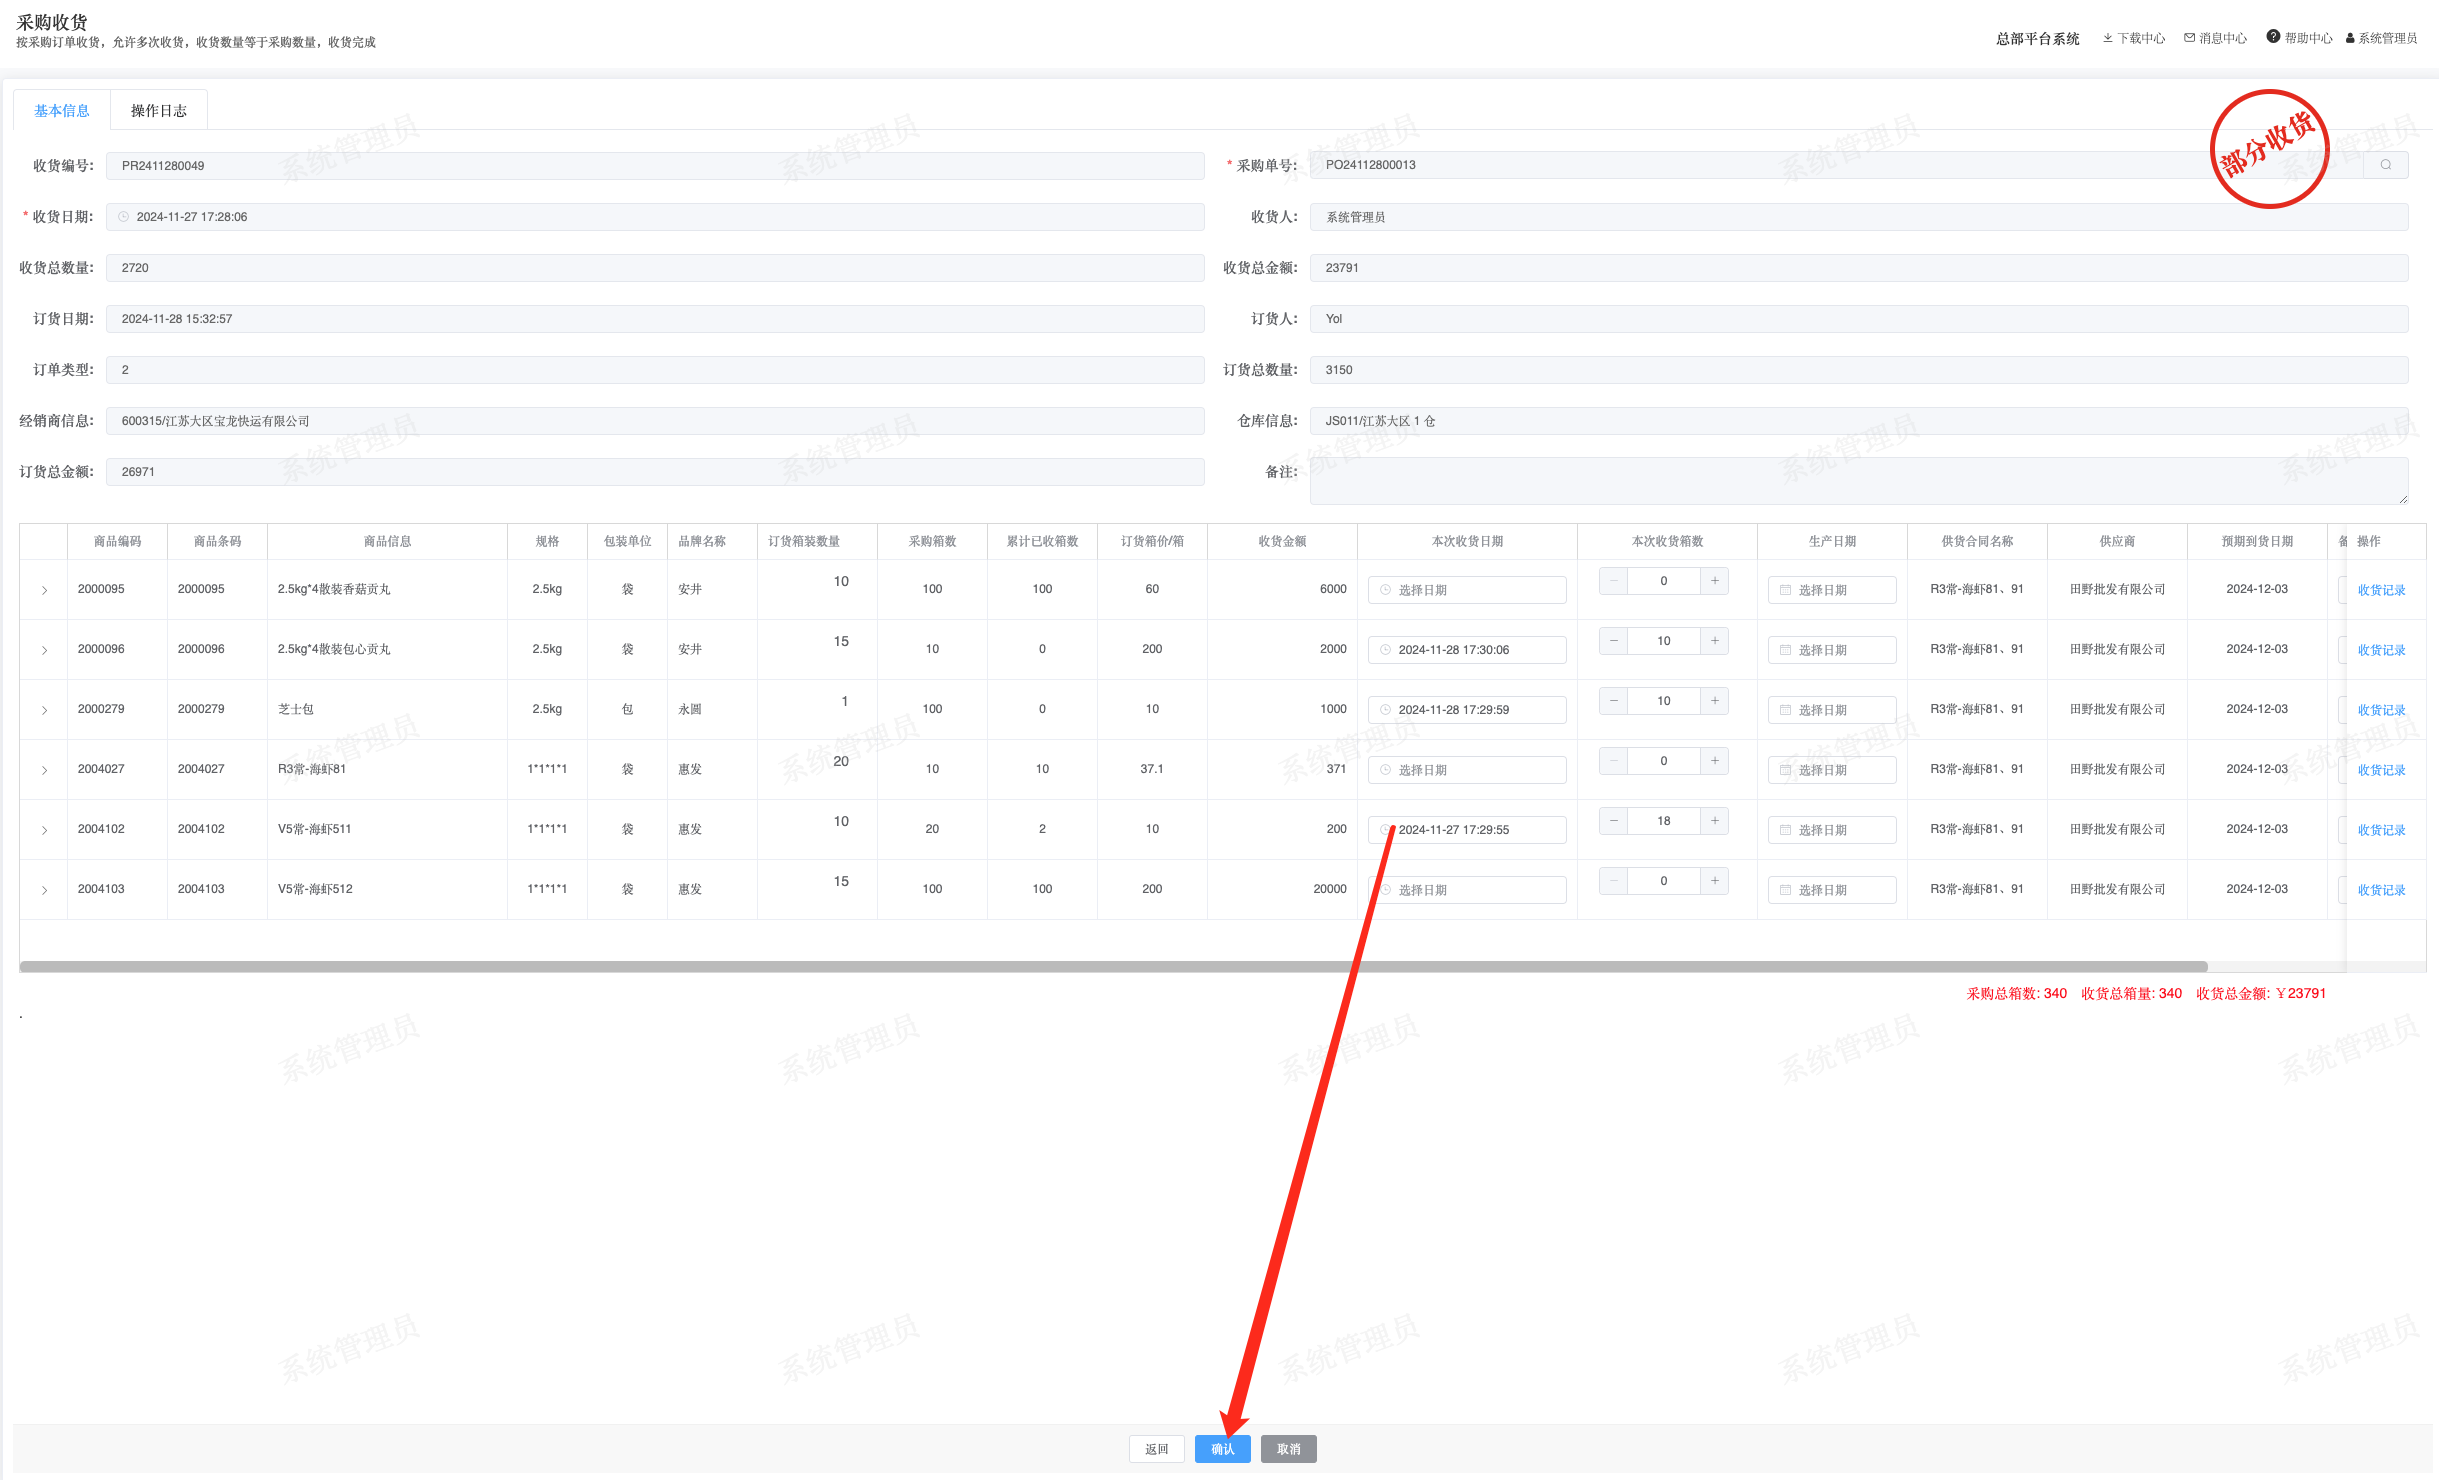Click plus stepper for product 2000096 row

(x=1714, y=641)
